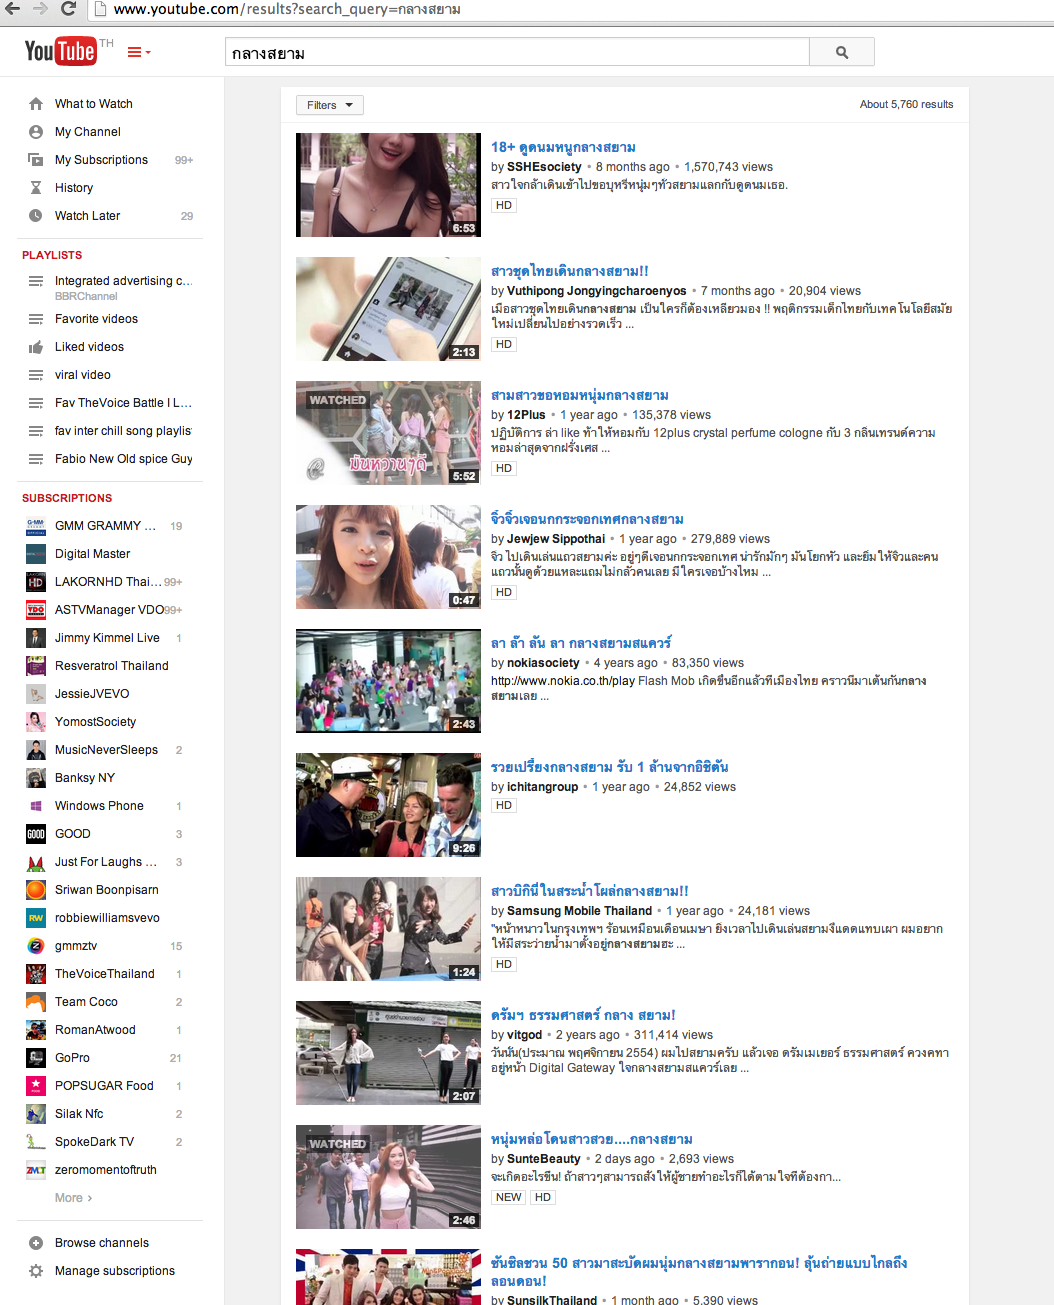
Task: Open GoPro subscription channel
Action: [x=72, y=1058]
